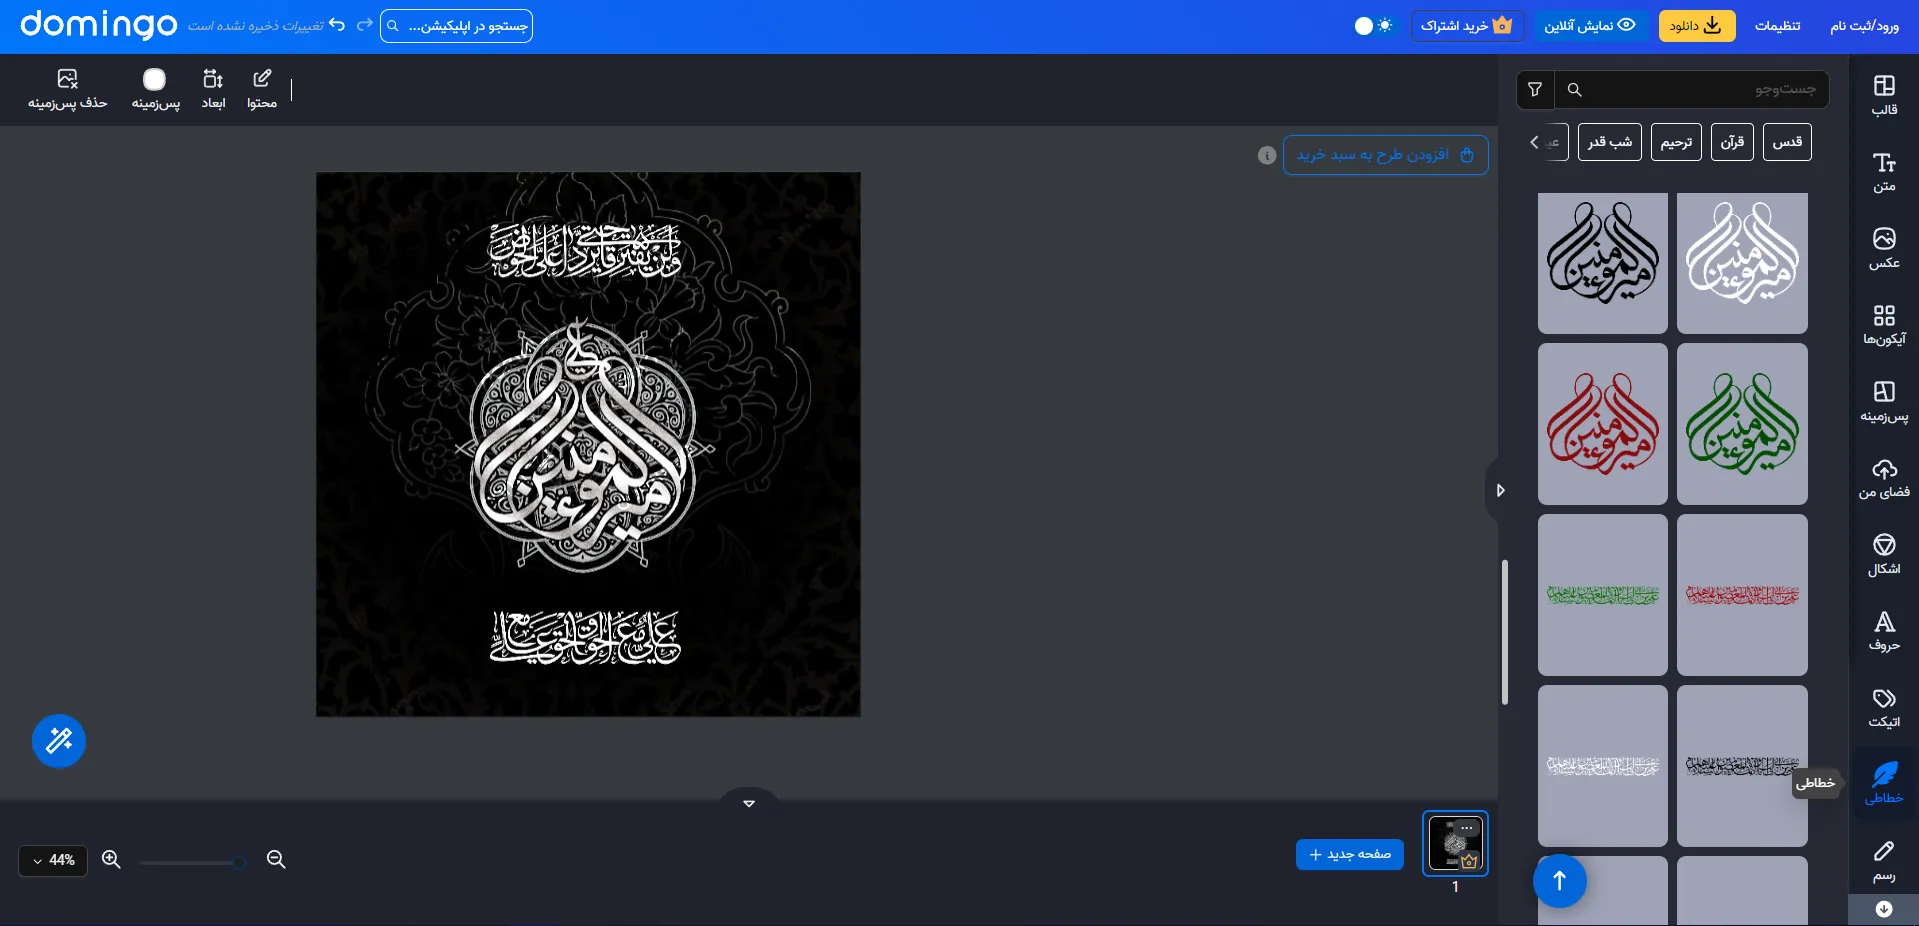Click the scroll-to-top arrow button
This screenshot has width=1919, height=926.
click(x=1559, y=881)
